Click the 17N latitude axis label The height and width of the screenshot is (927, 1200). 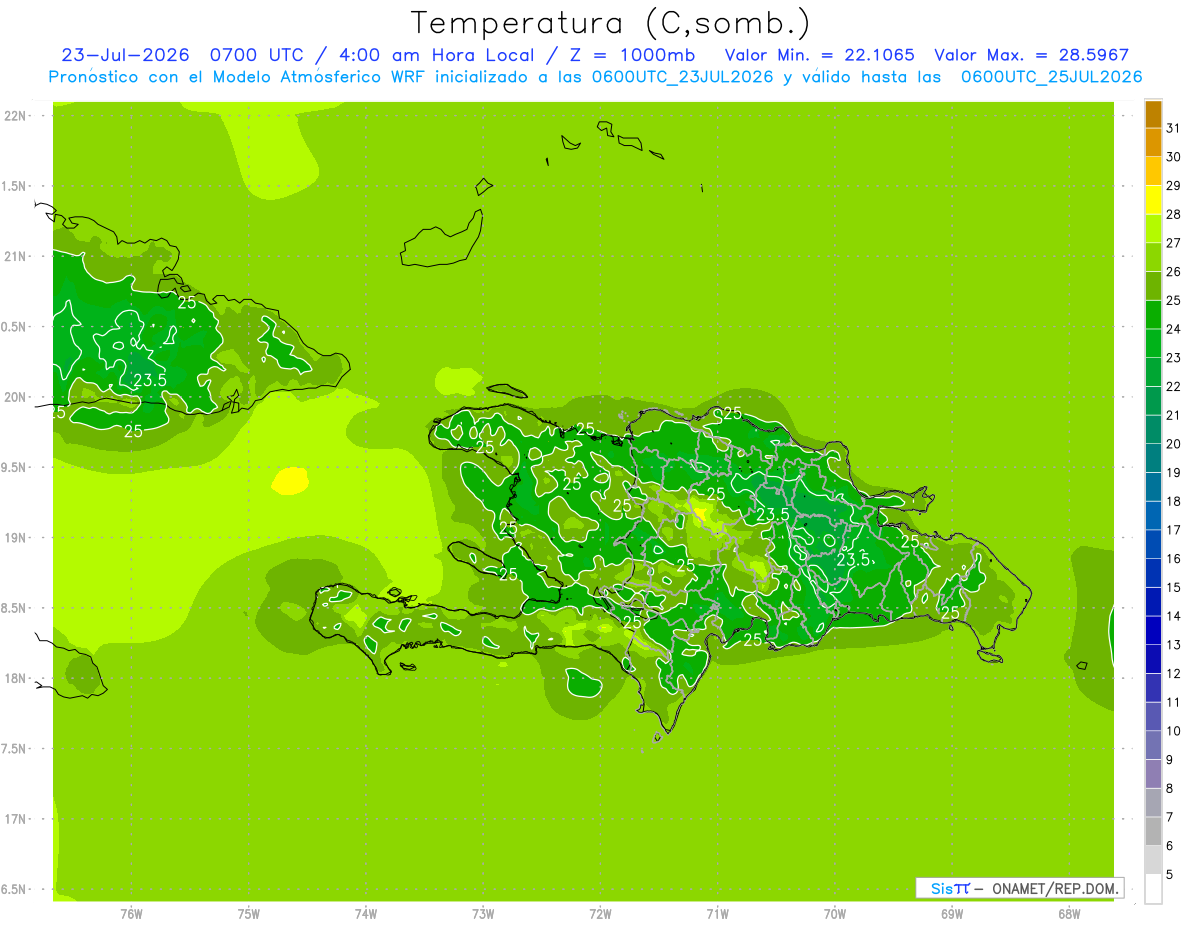14,819
